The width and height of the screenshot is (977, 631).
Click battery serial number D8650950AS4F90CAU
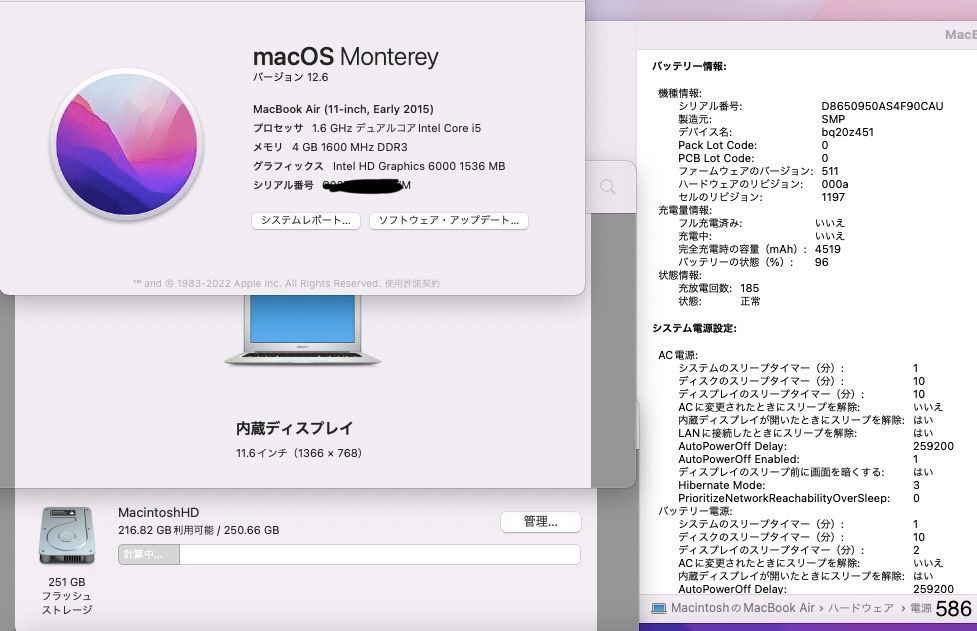[881, 106]
